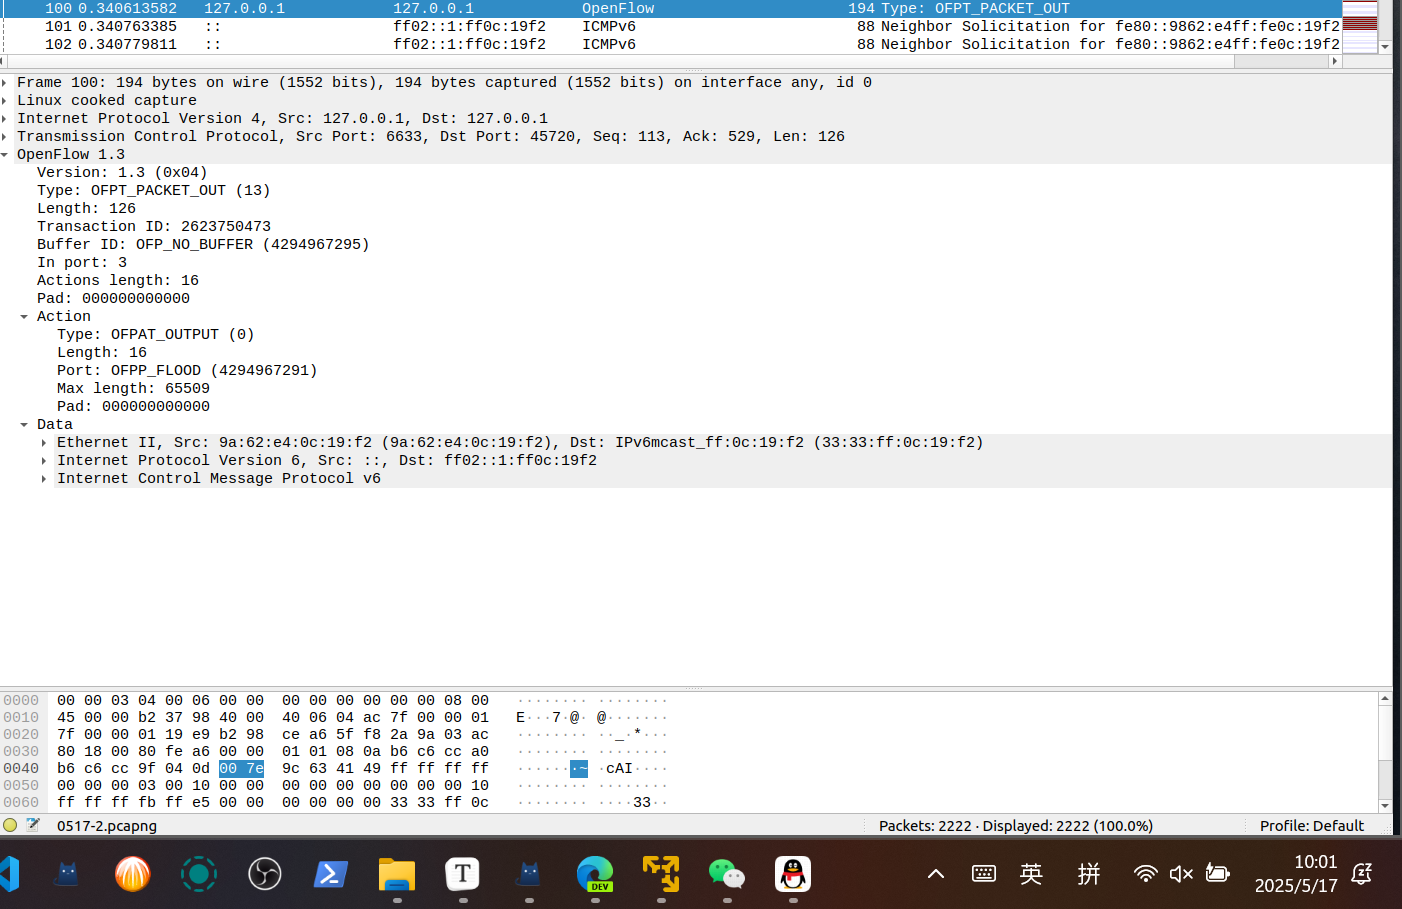Launch Microsoft Edge Dev from taskbar
The height and width of the screenshot is (909, 1402).
coord(595,874)
